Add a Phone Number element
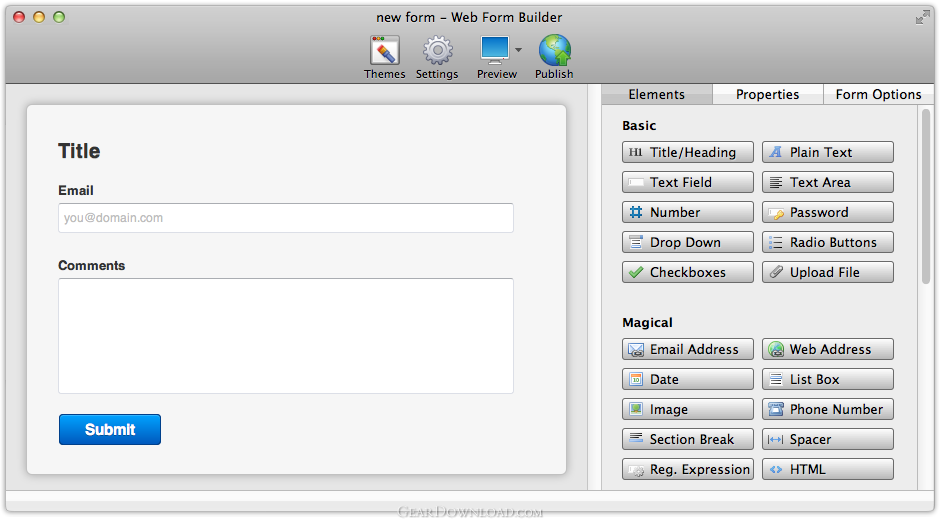Image resolution: width=940 pixels, height=520 pixels. coord(828,409)
